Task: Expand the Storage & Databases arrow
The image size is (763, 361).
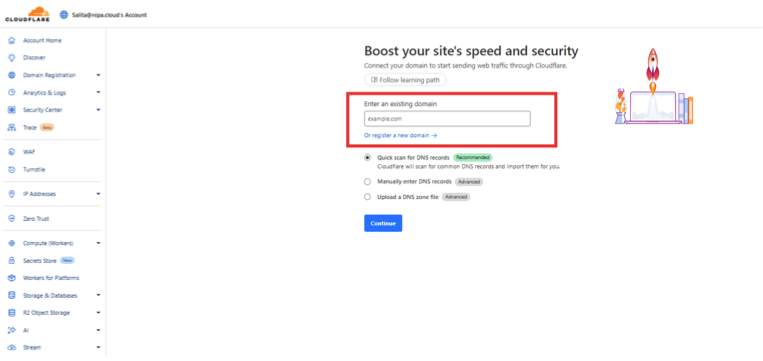Action: 98,295
